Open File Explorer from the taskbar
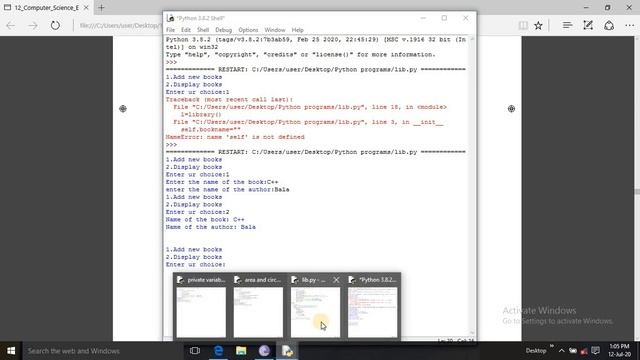The image size is (640, 360). tap(241, 351)
